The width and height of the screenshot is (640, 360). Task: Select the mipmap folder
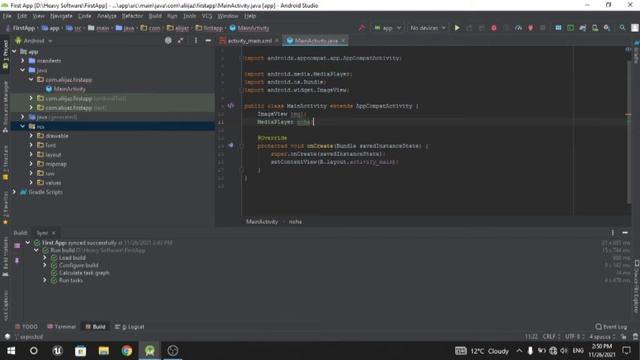56,164
